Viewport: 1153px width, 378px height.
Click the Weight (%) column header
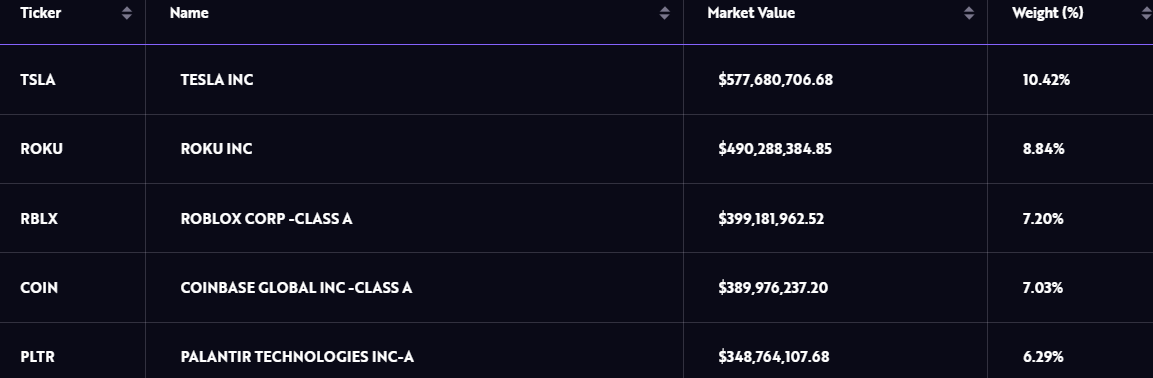1047,13
